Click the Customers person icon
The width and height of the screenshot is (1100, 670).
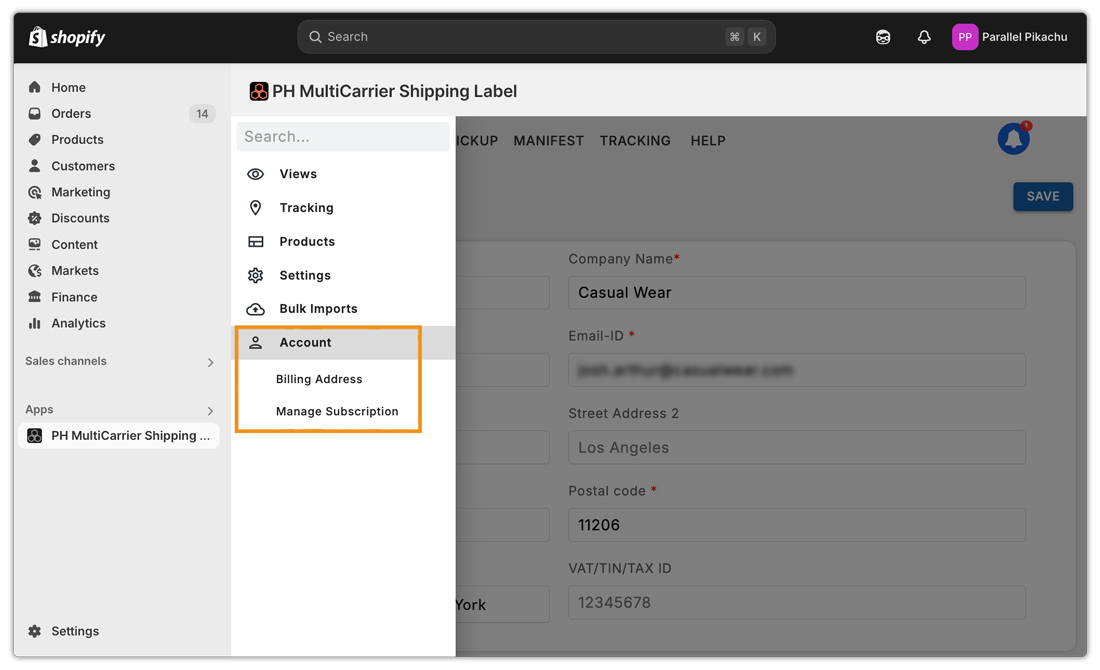point(34,166)
